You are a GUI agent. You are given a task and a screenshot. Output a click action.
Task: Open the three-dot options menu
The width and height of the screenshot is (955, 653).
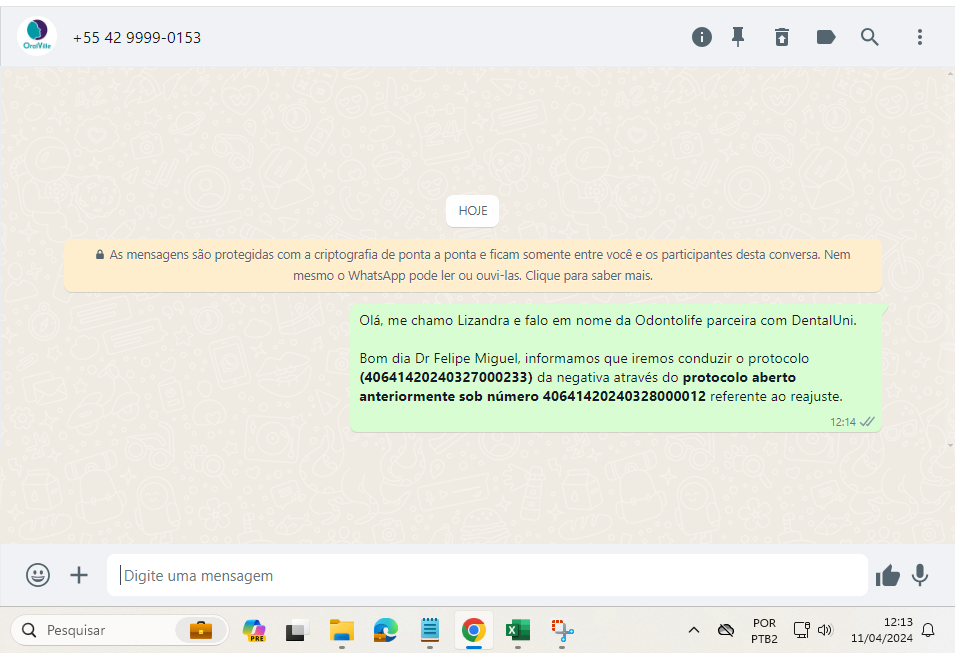pyautogui.click(x=920, y=37)
